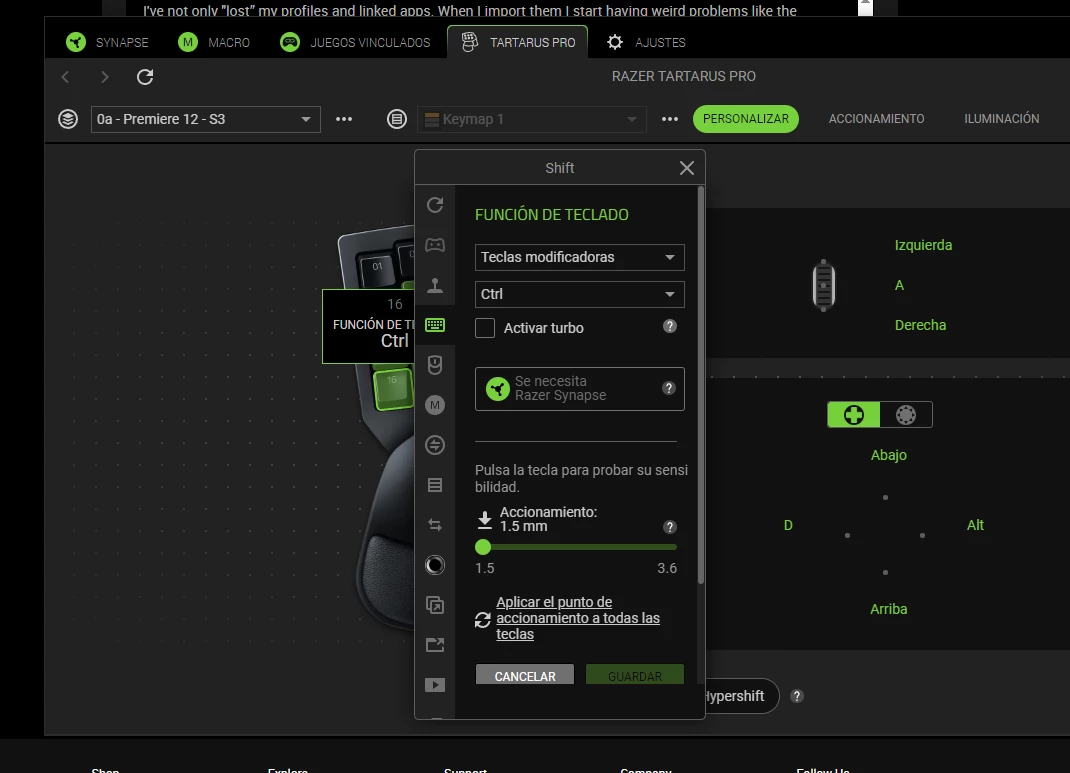The height and width of the screenshot is (773, 1070).
Task: Toggle the plus keymap view button
Action: [853, 414]
